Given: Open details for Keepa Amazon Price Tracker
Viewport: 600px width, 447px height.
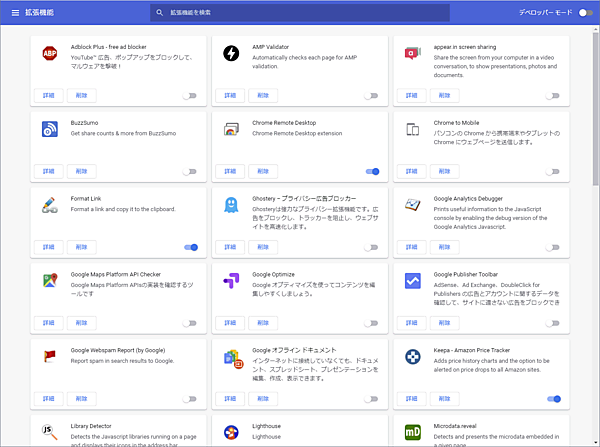Looking at the screenshot, I should pos(411,398).
